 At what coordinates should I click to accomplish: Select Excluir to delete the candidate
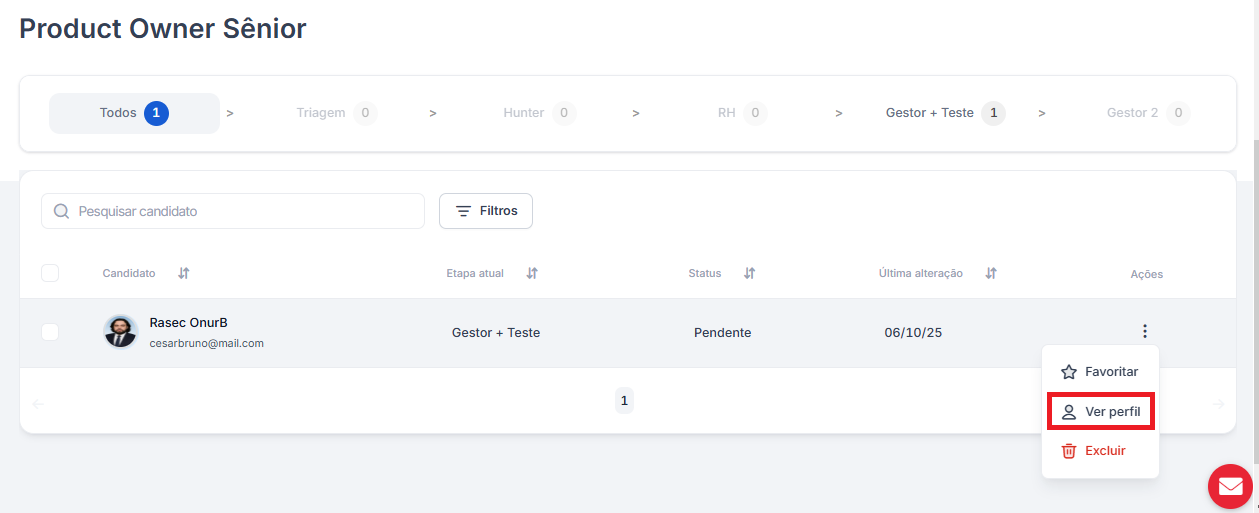coord(1094,451)
